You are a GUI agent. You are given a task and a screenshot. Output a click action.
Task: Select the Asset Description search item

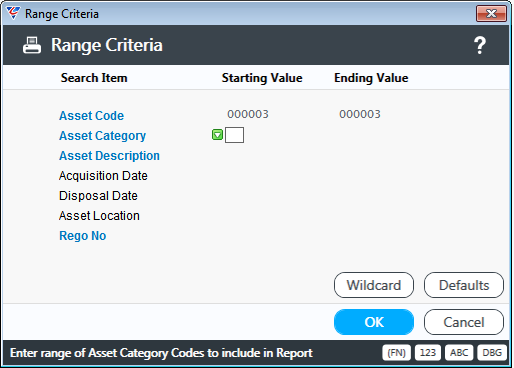(x=109, y=156)
